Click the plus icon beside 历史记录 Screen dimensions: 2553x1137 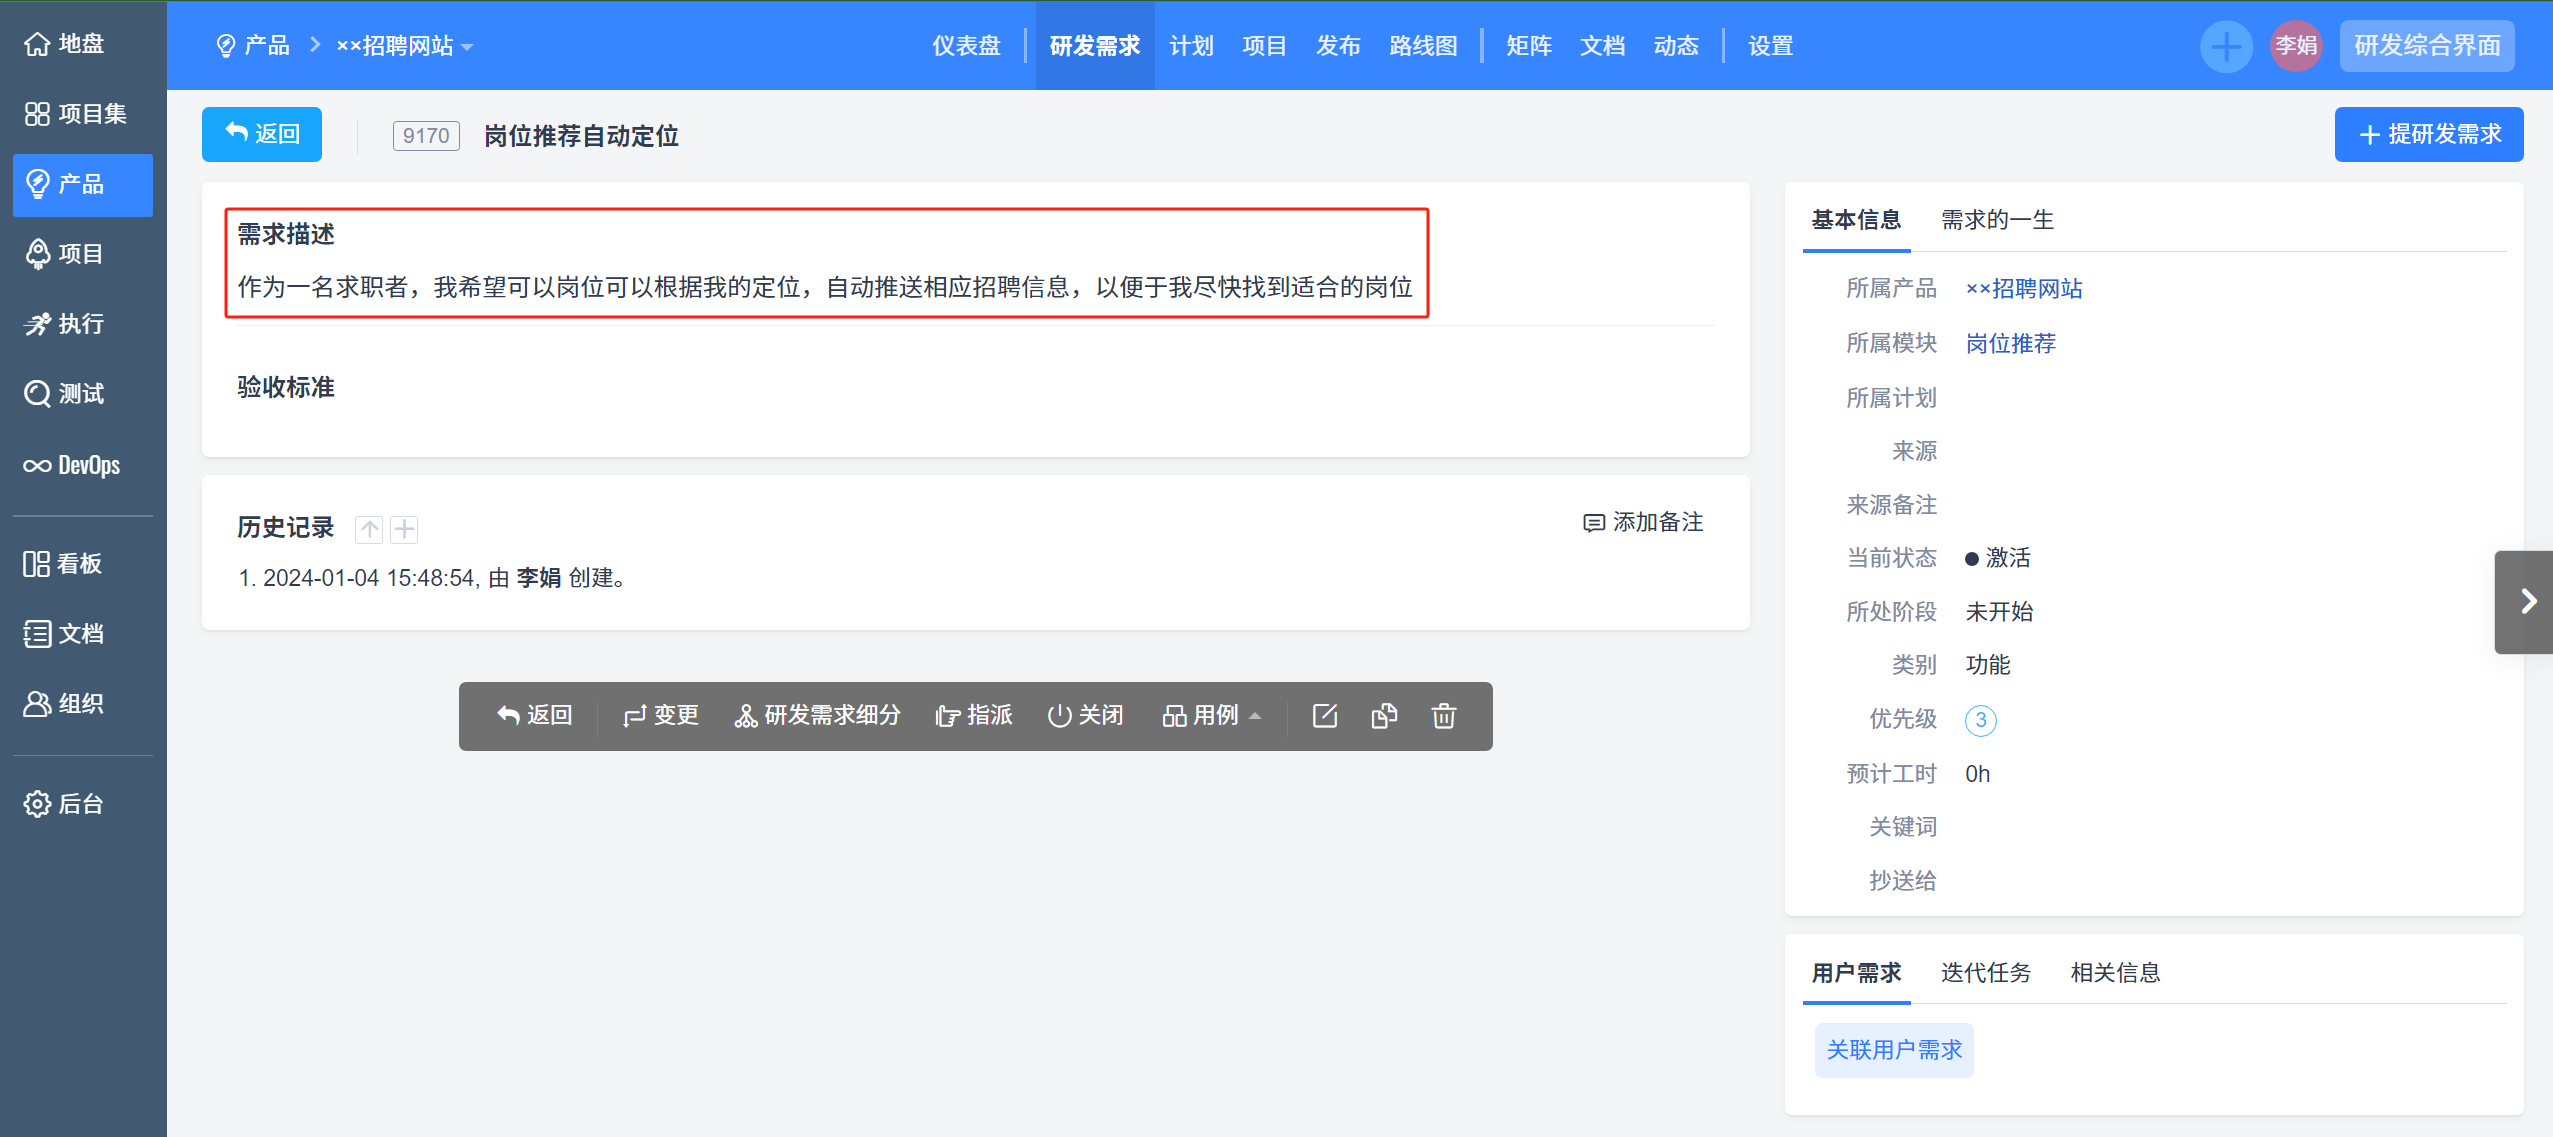pyautogui.click(x=404, y=528)
